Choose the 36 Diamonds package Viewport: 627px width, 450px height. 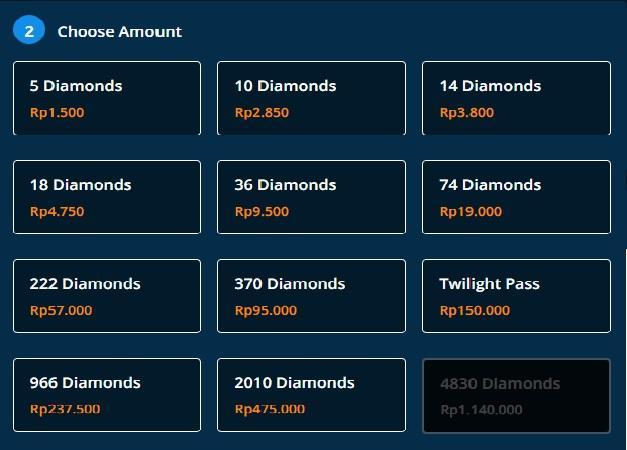[x=312, y=197]
